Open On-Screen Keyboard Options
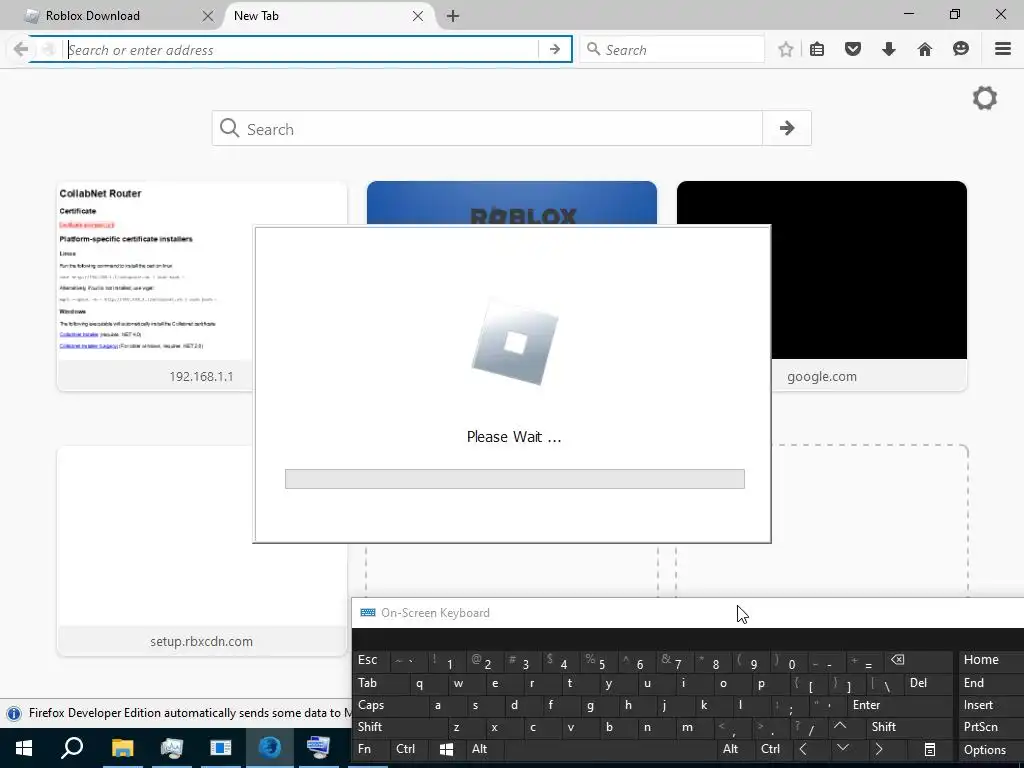Screen dimensions: 1024x768 [990, 750]
